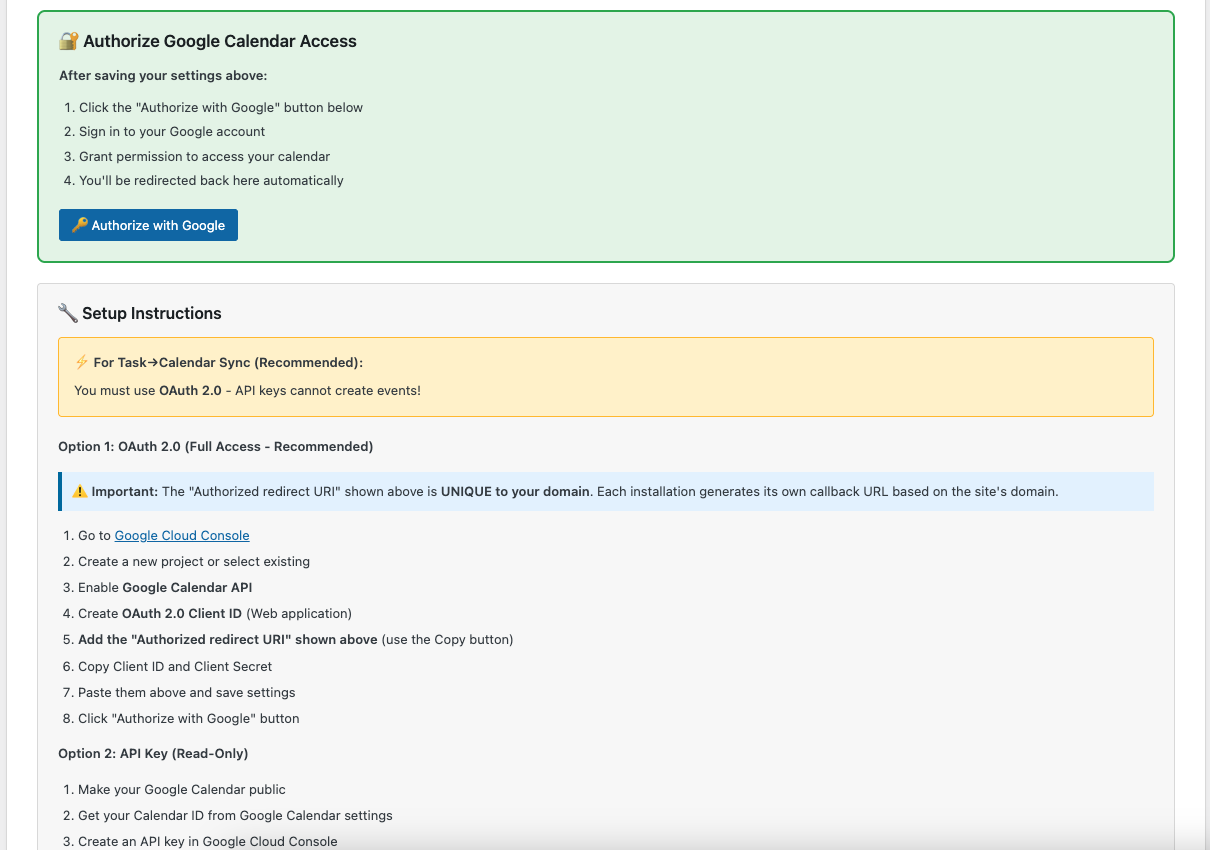The image size is (1210, 850).
Task: Open the Google Cloud Console link
Action: 181,535
